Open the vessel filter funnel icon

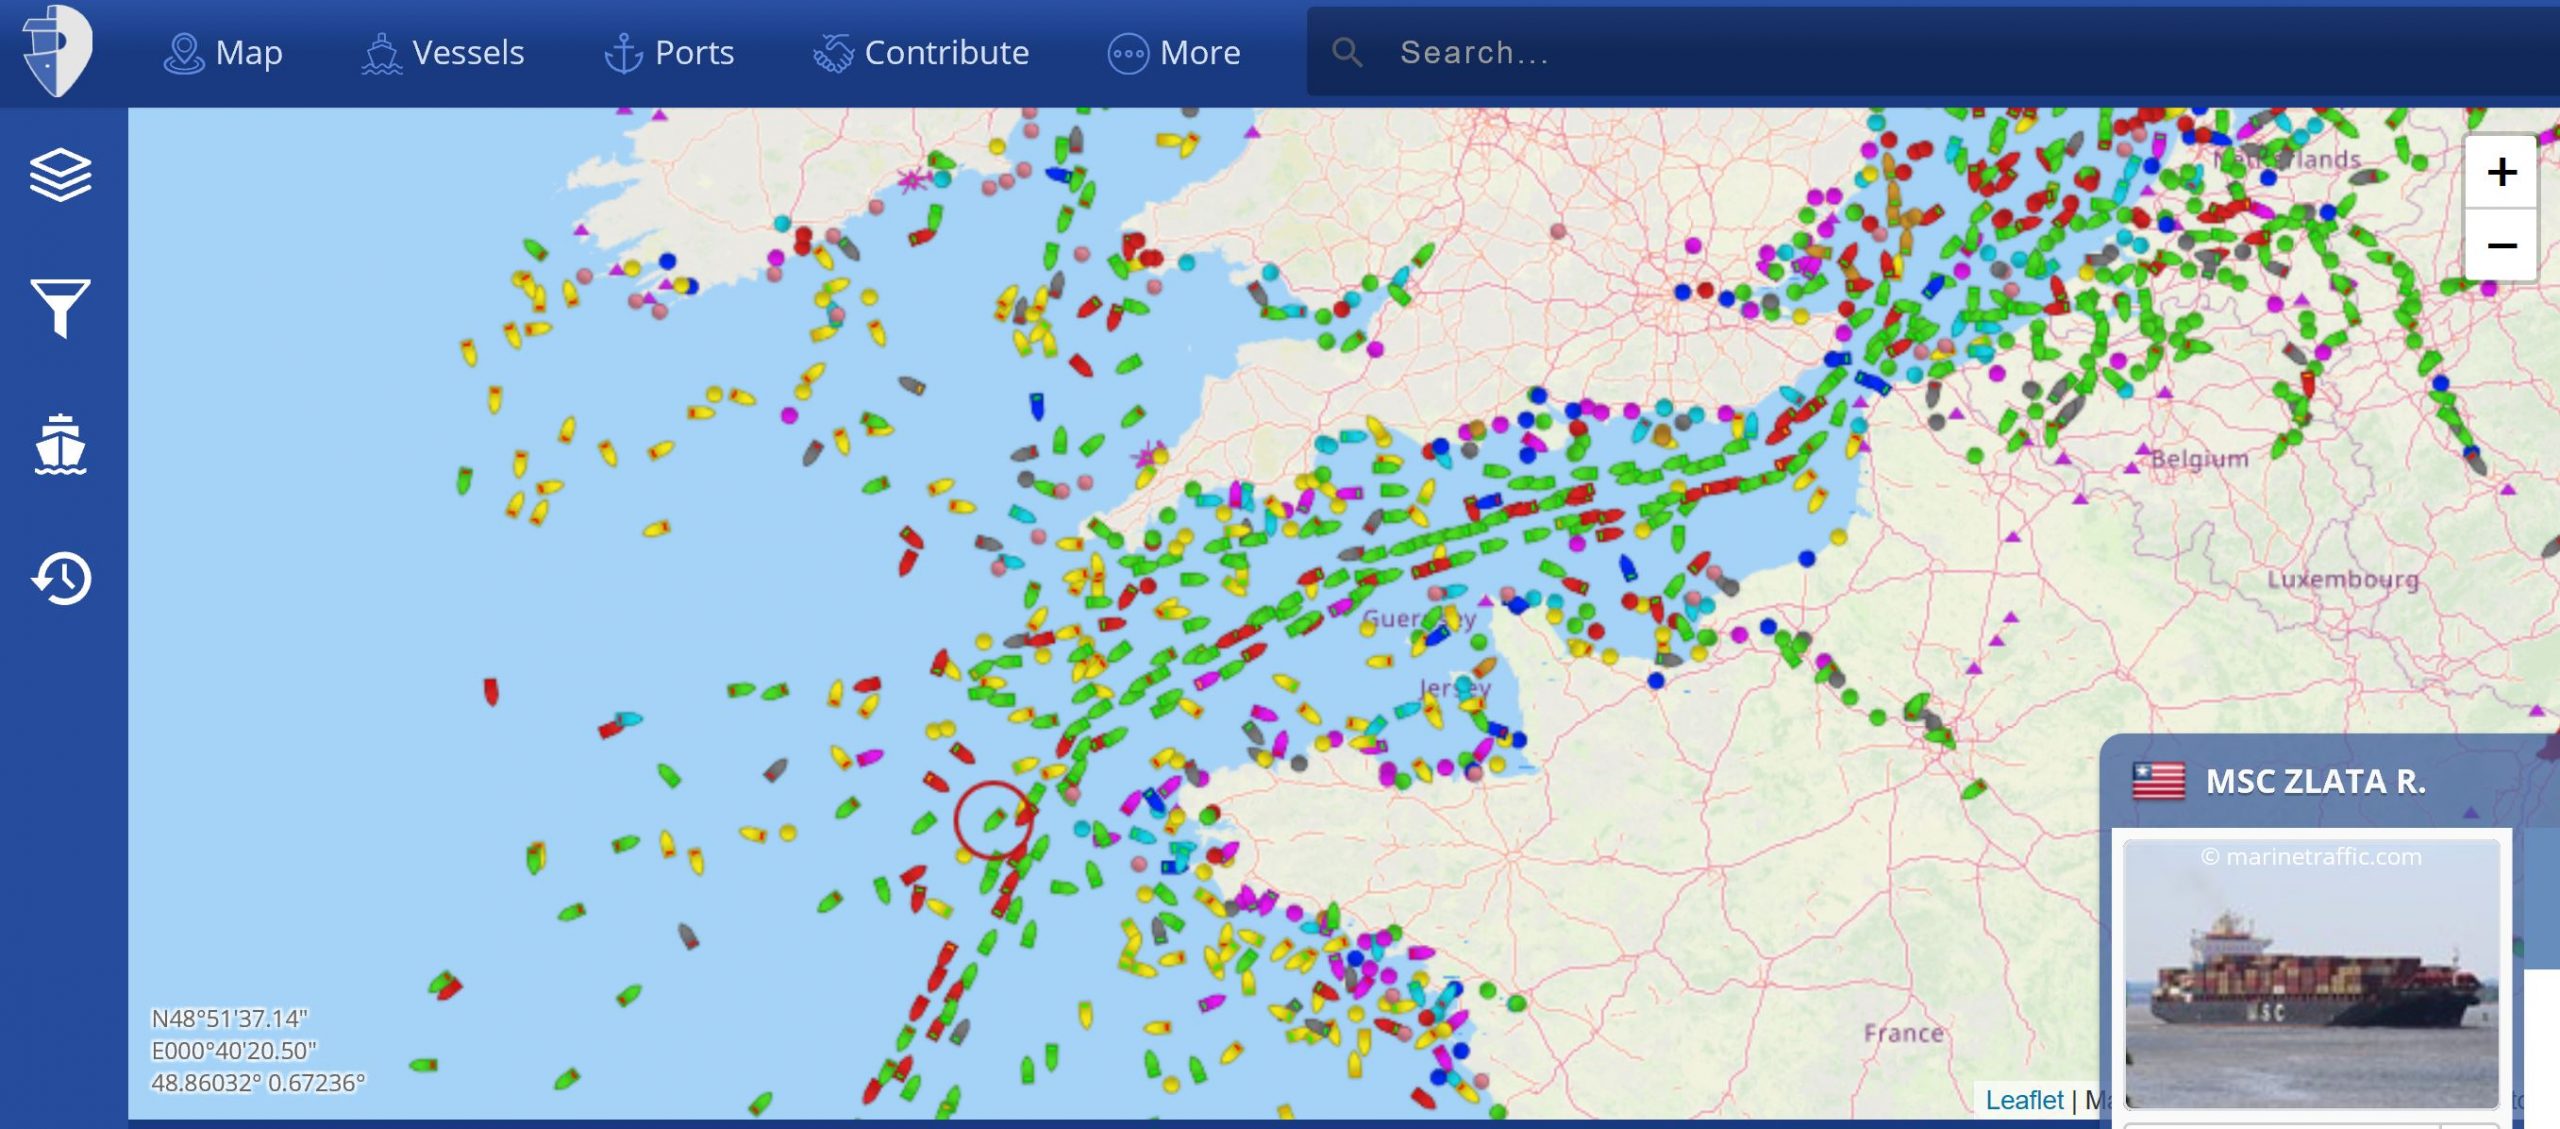[60, 307]
